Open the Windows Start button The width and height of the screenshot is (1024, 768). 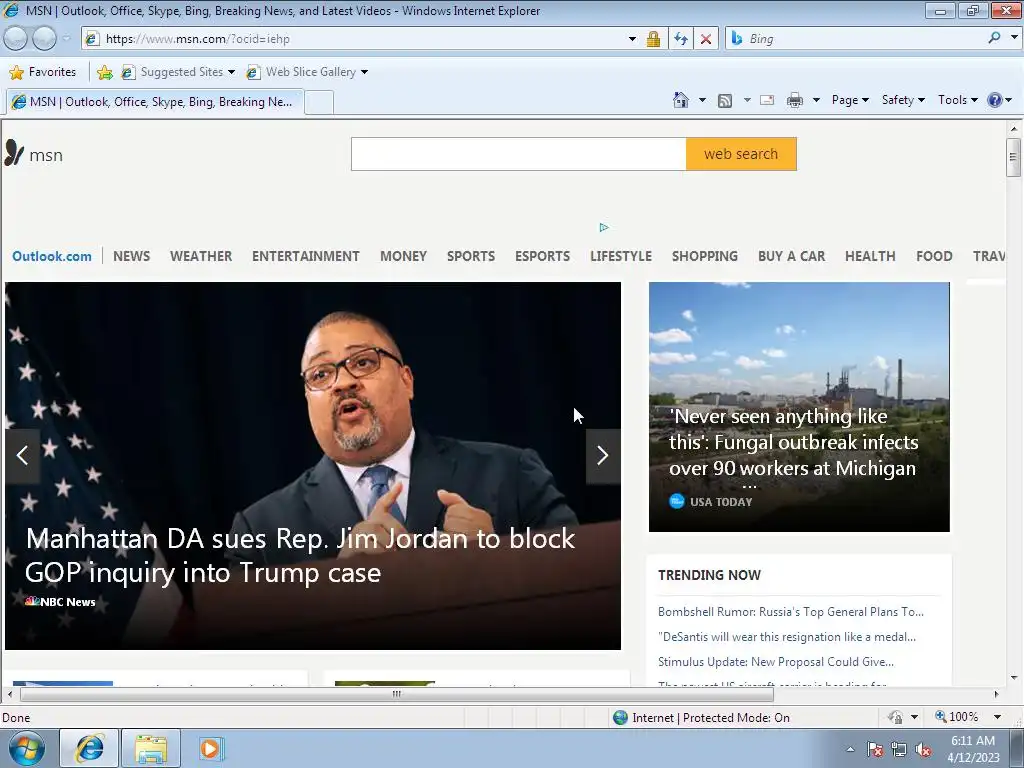[x=26, y=748]
